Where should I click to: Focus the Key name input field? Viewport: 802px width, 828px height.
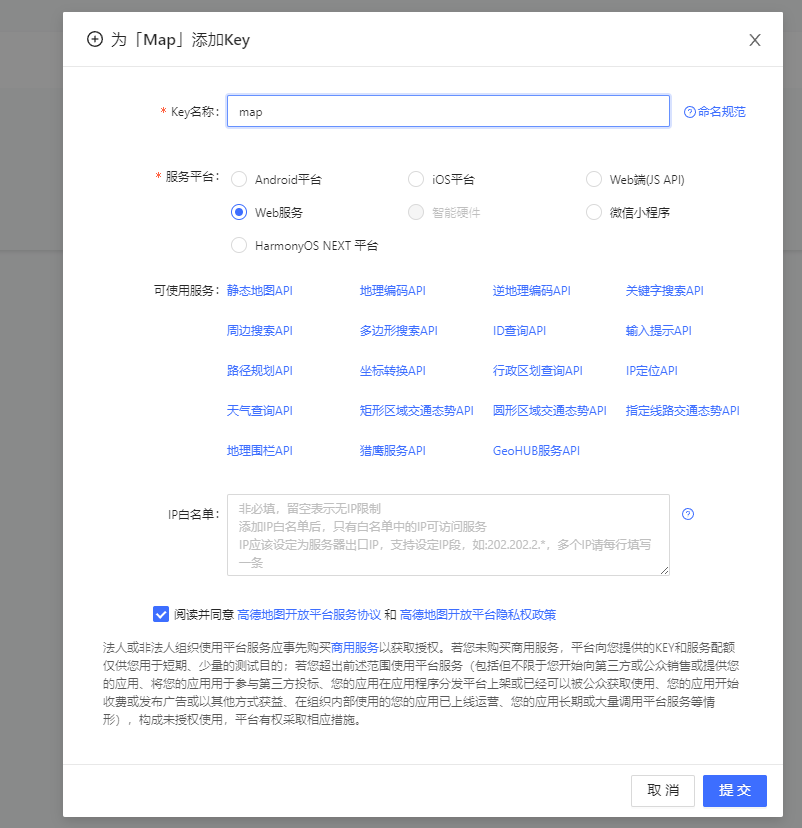[448, 111]
